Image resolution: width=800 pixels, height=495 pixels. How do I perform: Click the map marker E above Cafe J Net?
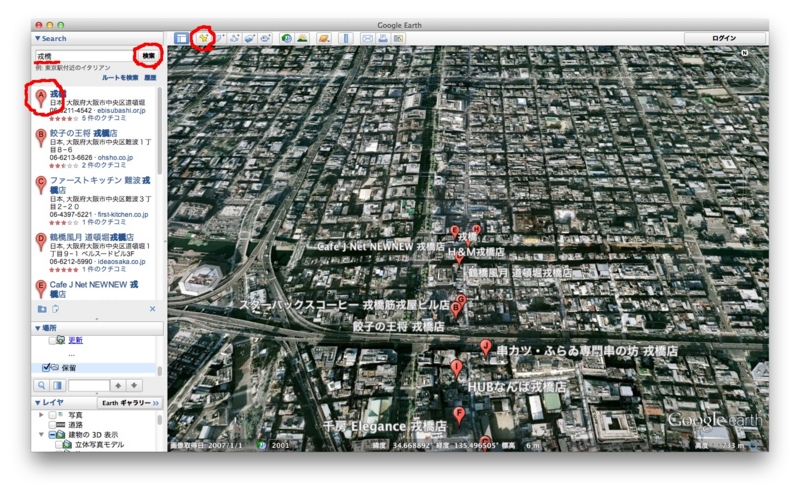(x=454, y=232)
